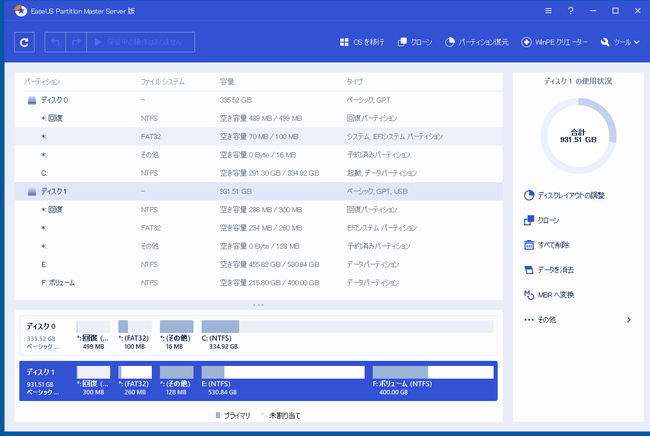Image resolution: width=650 pixels, height=436 pixels.
Task: Click the wipe data eraser icon
Action: coord(529,270)
